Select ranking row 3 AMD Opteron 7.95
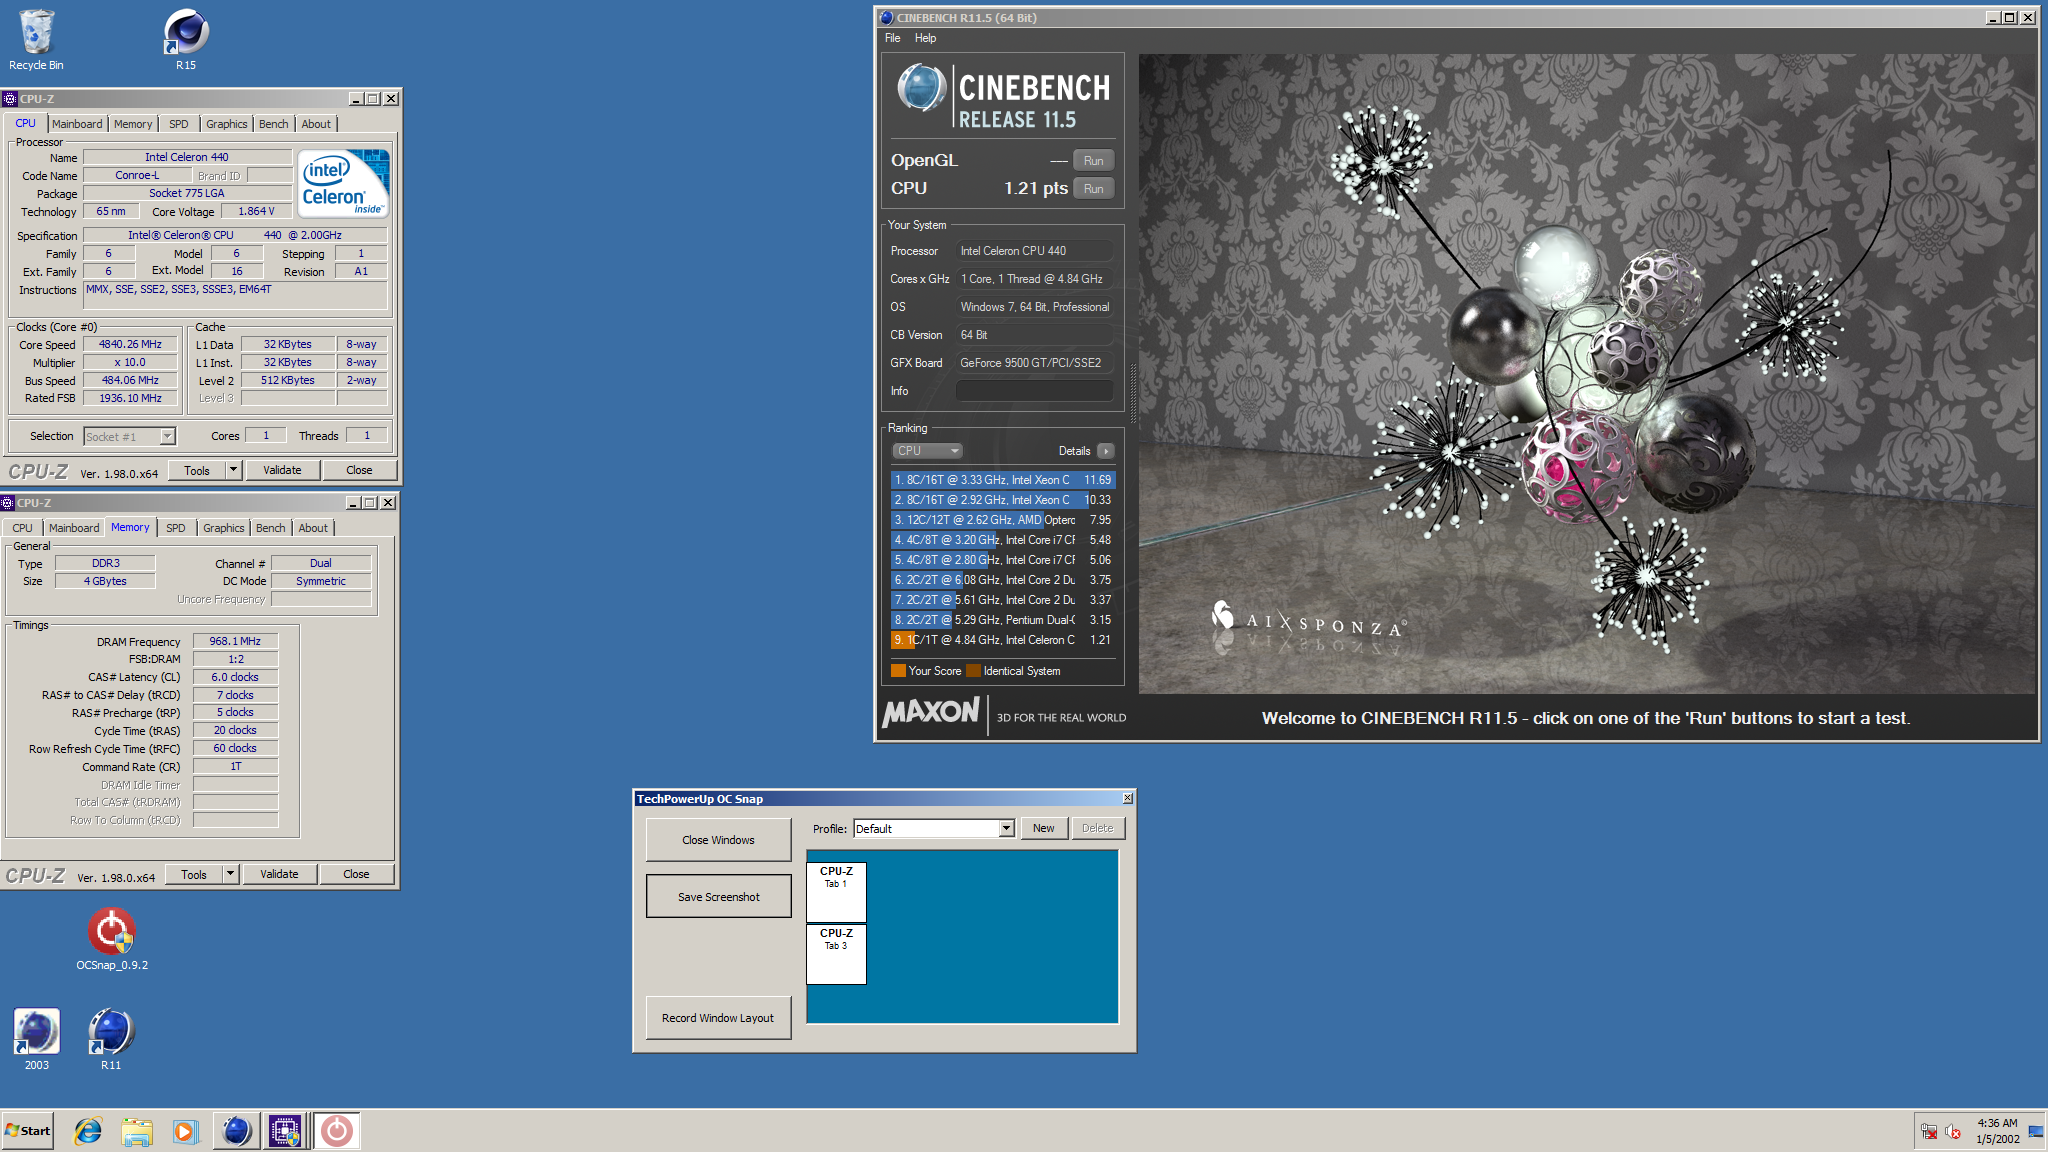This screenshot has width=2048, height=1152. [x=1003, y=520]
